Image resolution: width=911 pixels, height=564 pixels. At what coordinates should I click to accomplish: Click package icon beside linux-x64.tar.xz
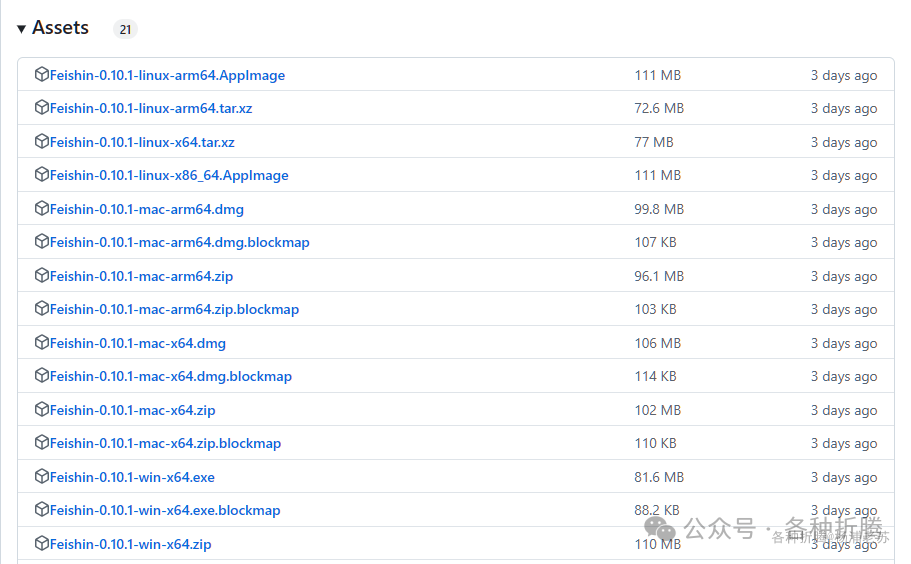42,141
